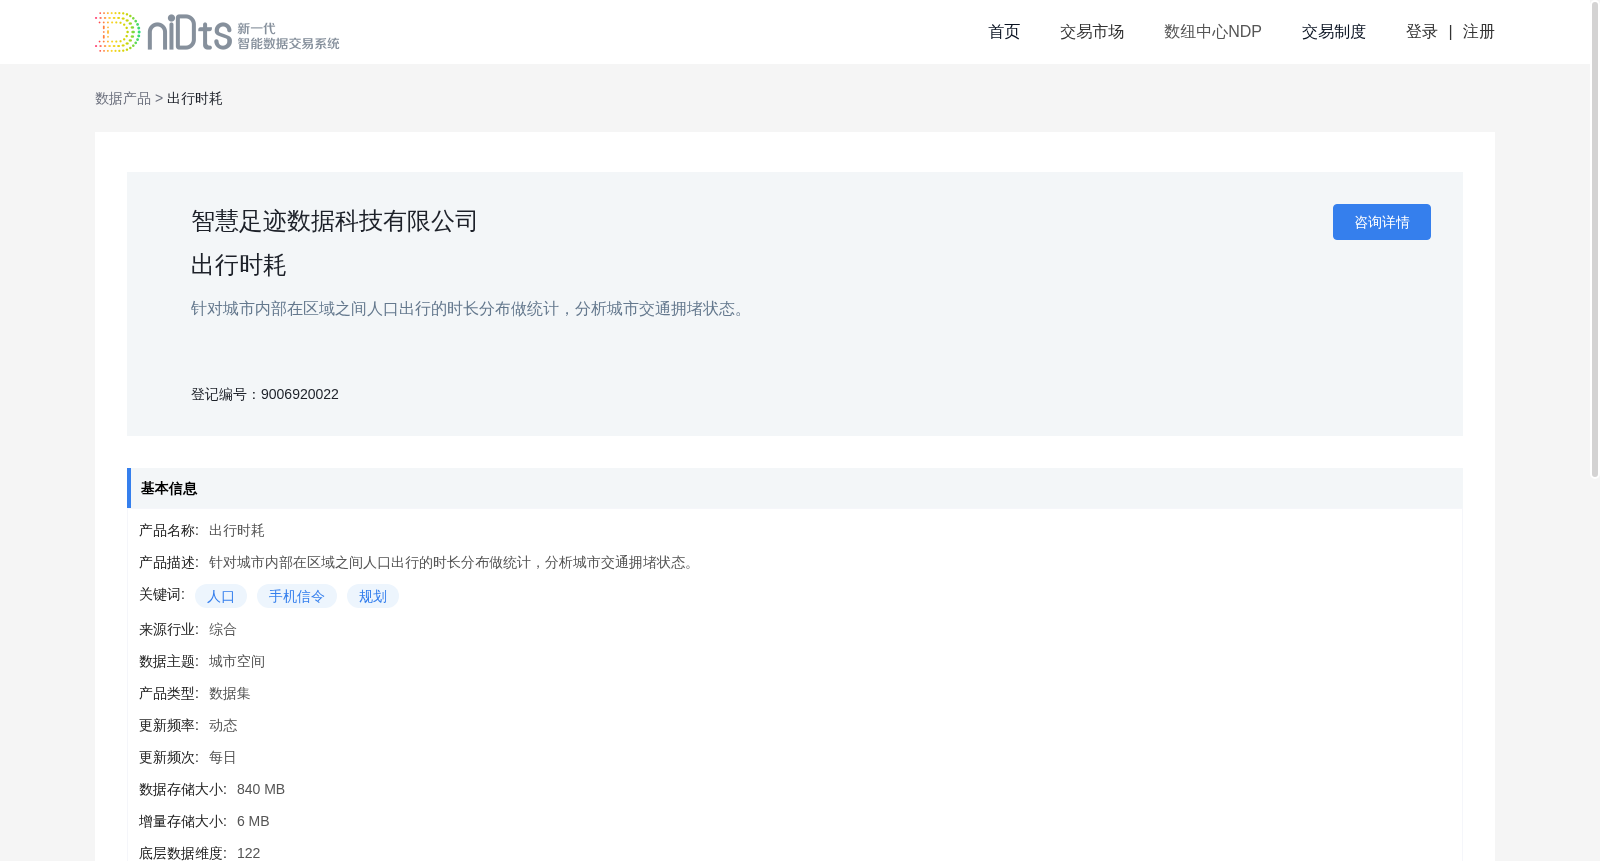Open 数纽中心NDP navigation item

[x=1213, y=32]
